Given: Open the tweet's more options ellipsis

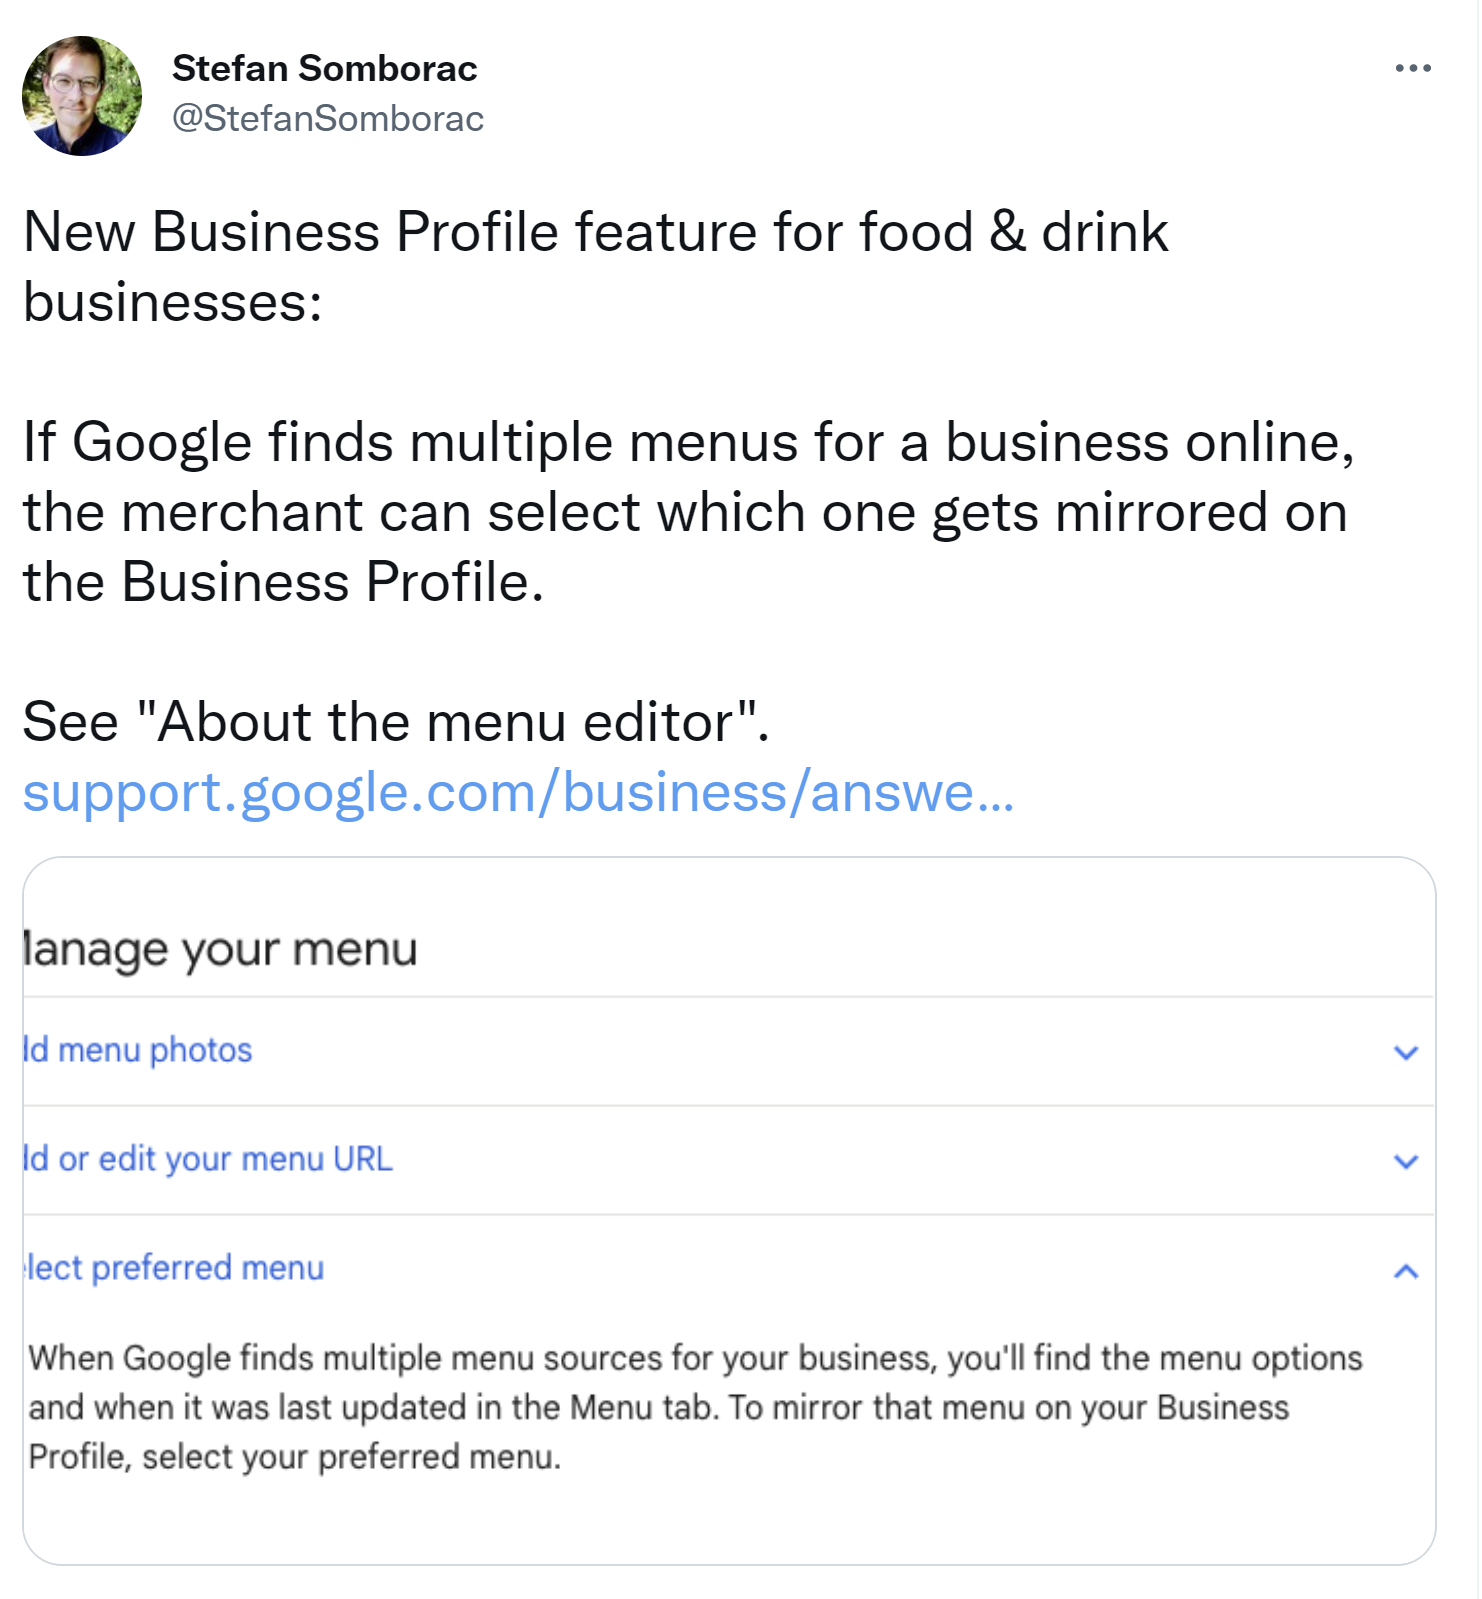Looking at the screenshot, I should [x=1412, y=68].
